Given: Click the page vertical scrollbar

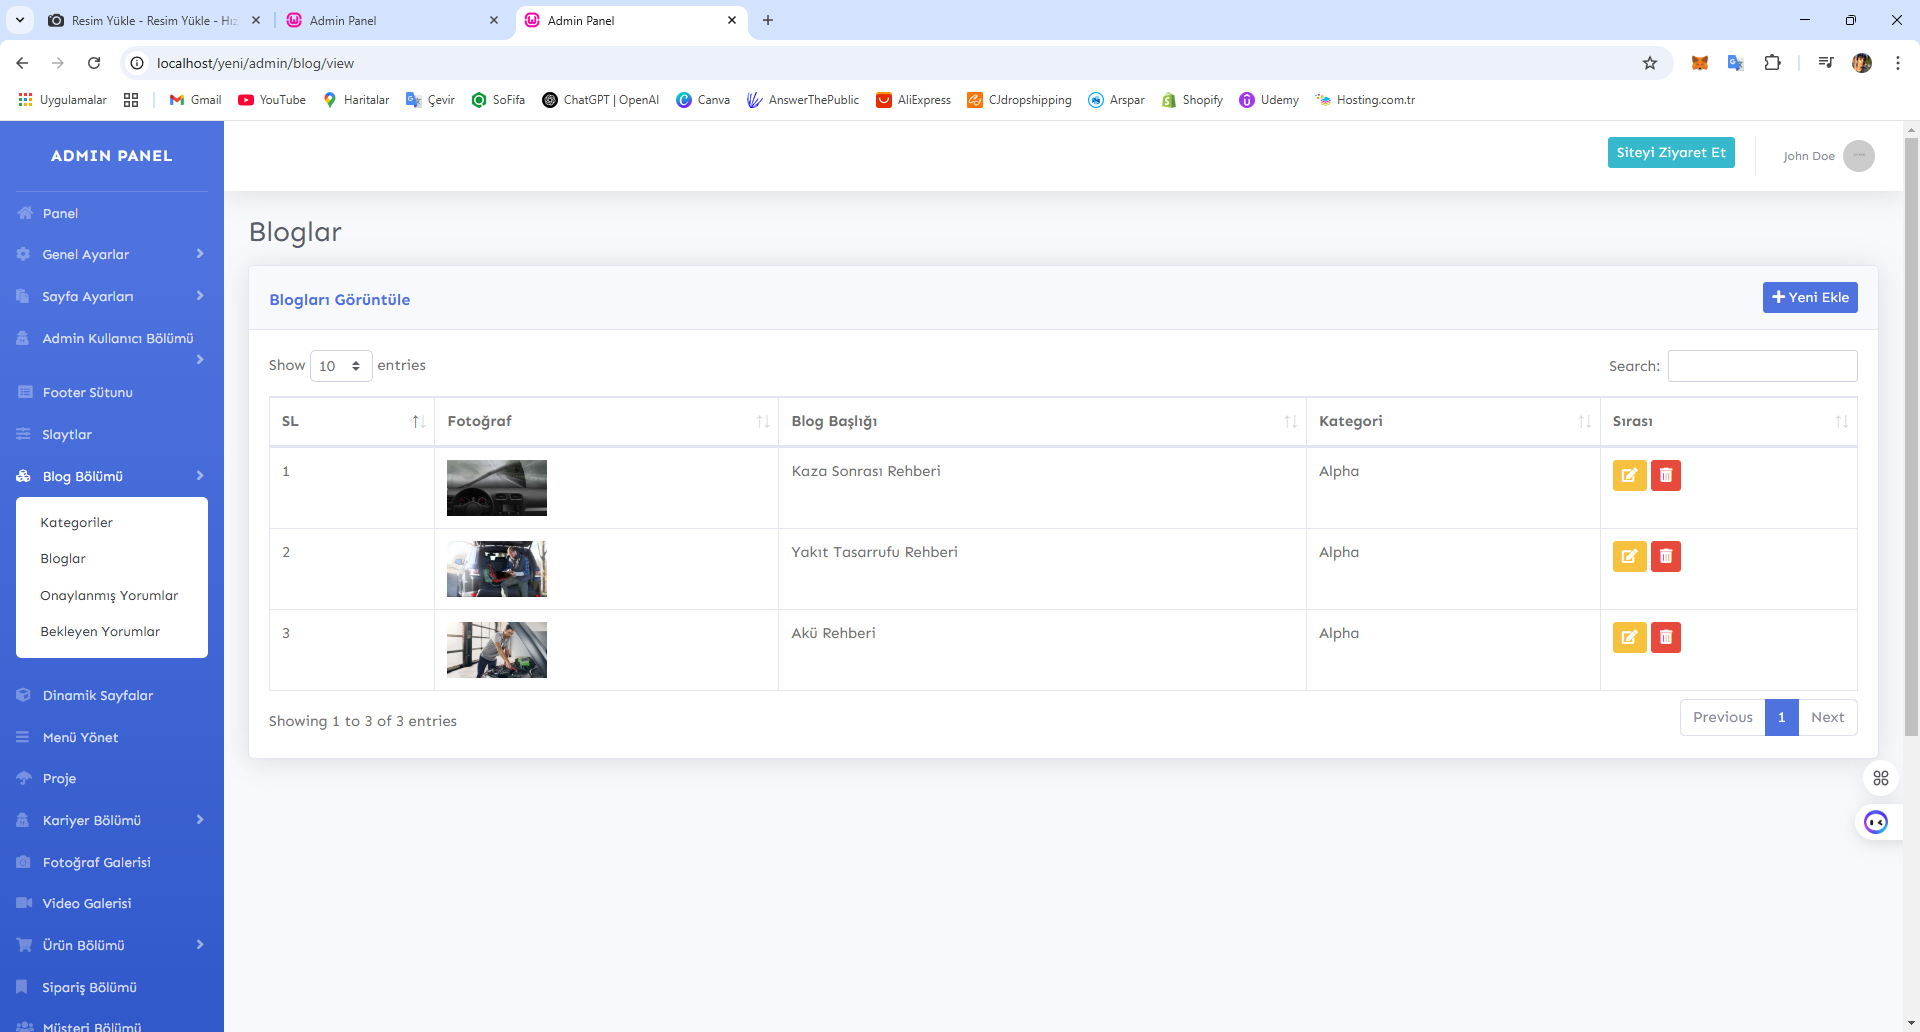Looking at the screenshot, I should pyautogui.click(x=1911, y=436).
